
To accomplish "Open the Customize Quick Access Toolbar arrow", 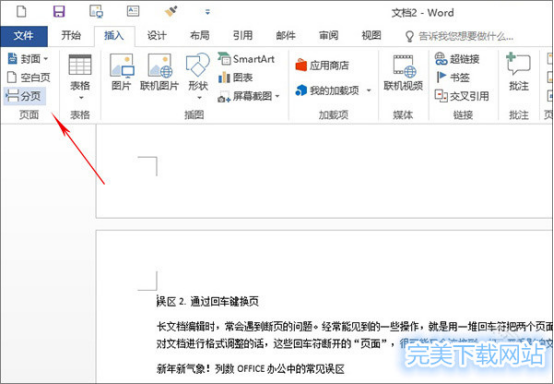I will (x=207, y=12).
